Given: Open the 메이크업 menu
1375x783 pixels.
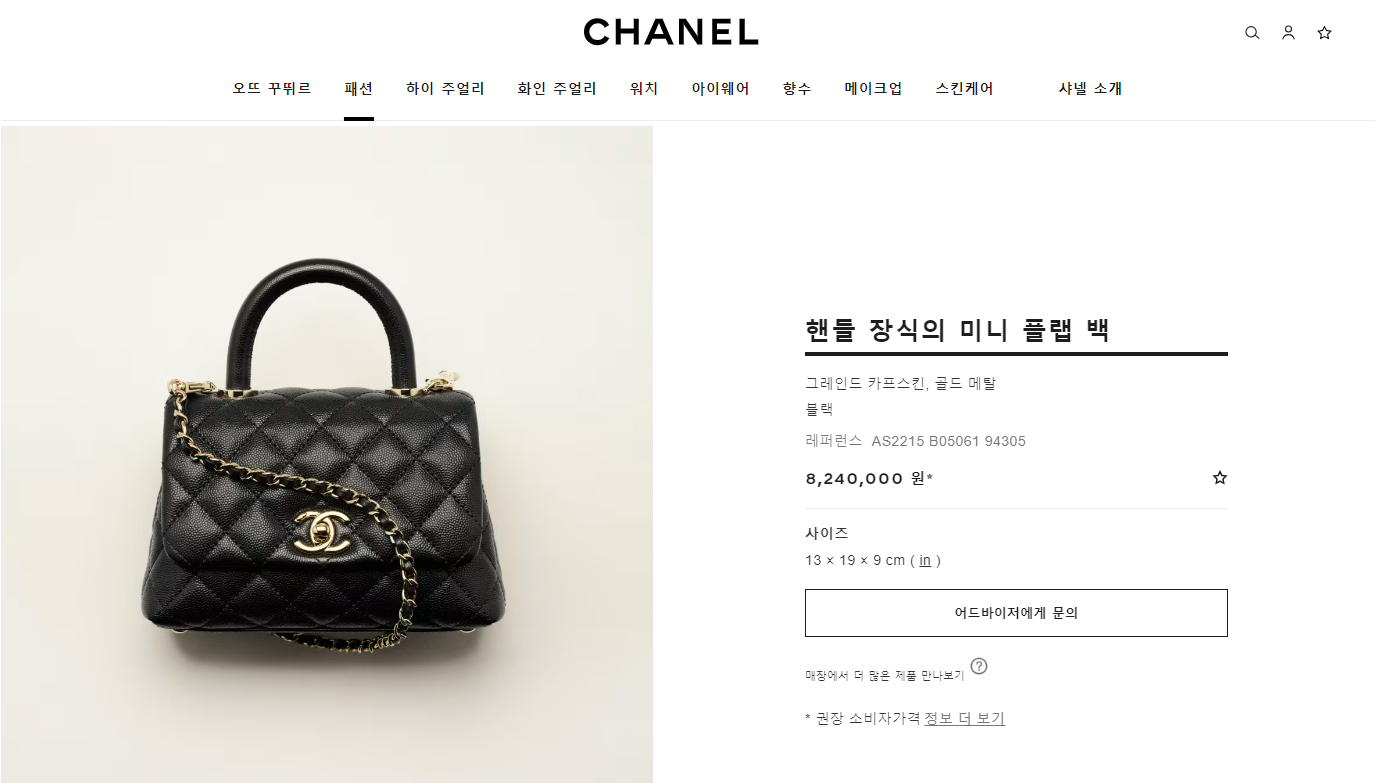Looking at the screenshot, I should pos(873,88).
